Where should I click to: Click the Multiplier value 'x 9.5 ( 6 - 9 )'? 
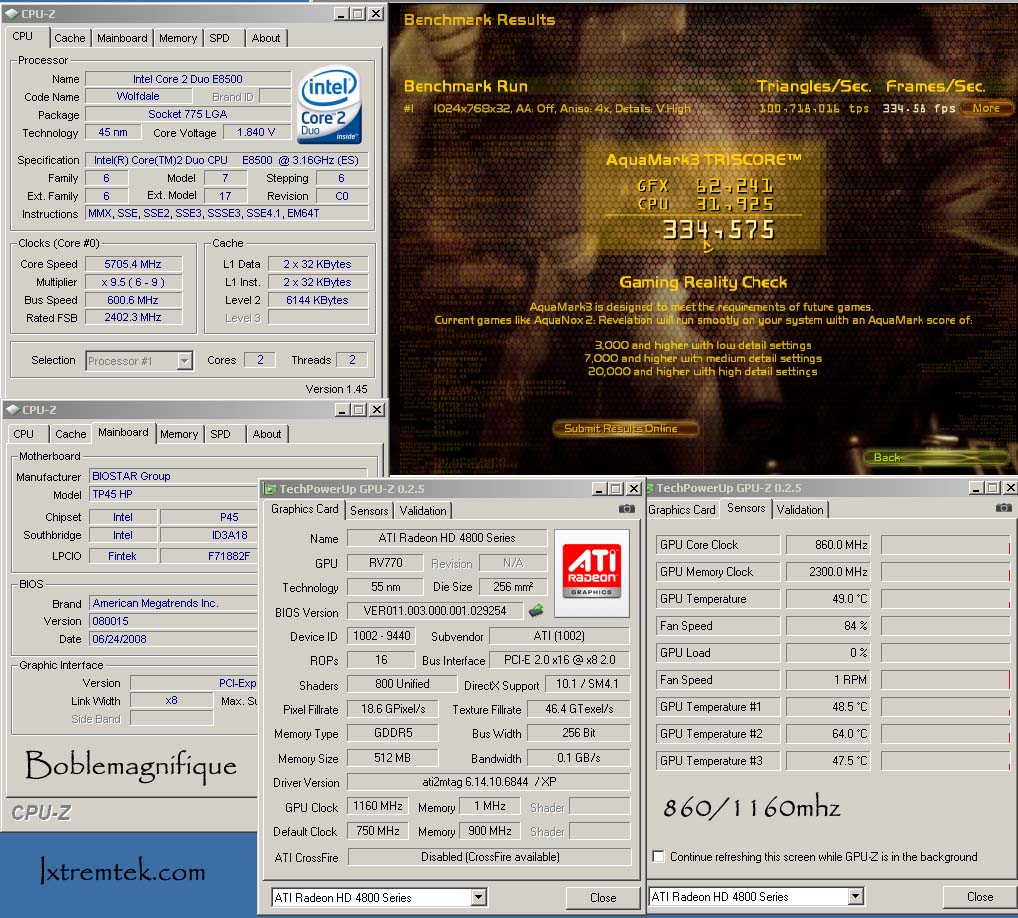[133, 282]
